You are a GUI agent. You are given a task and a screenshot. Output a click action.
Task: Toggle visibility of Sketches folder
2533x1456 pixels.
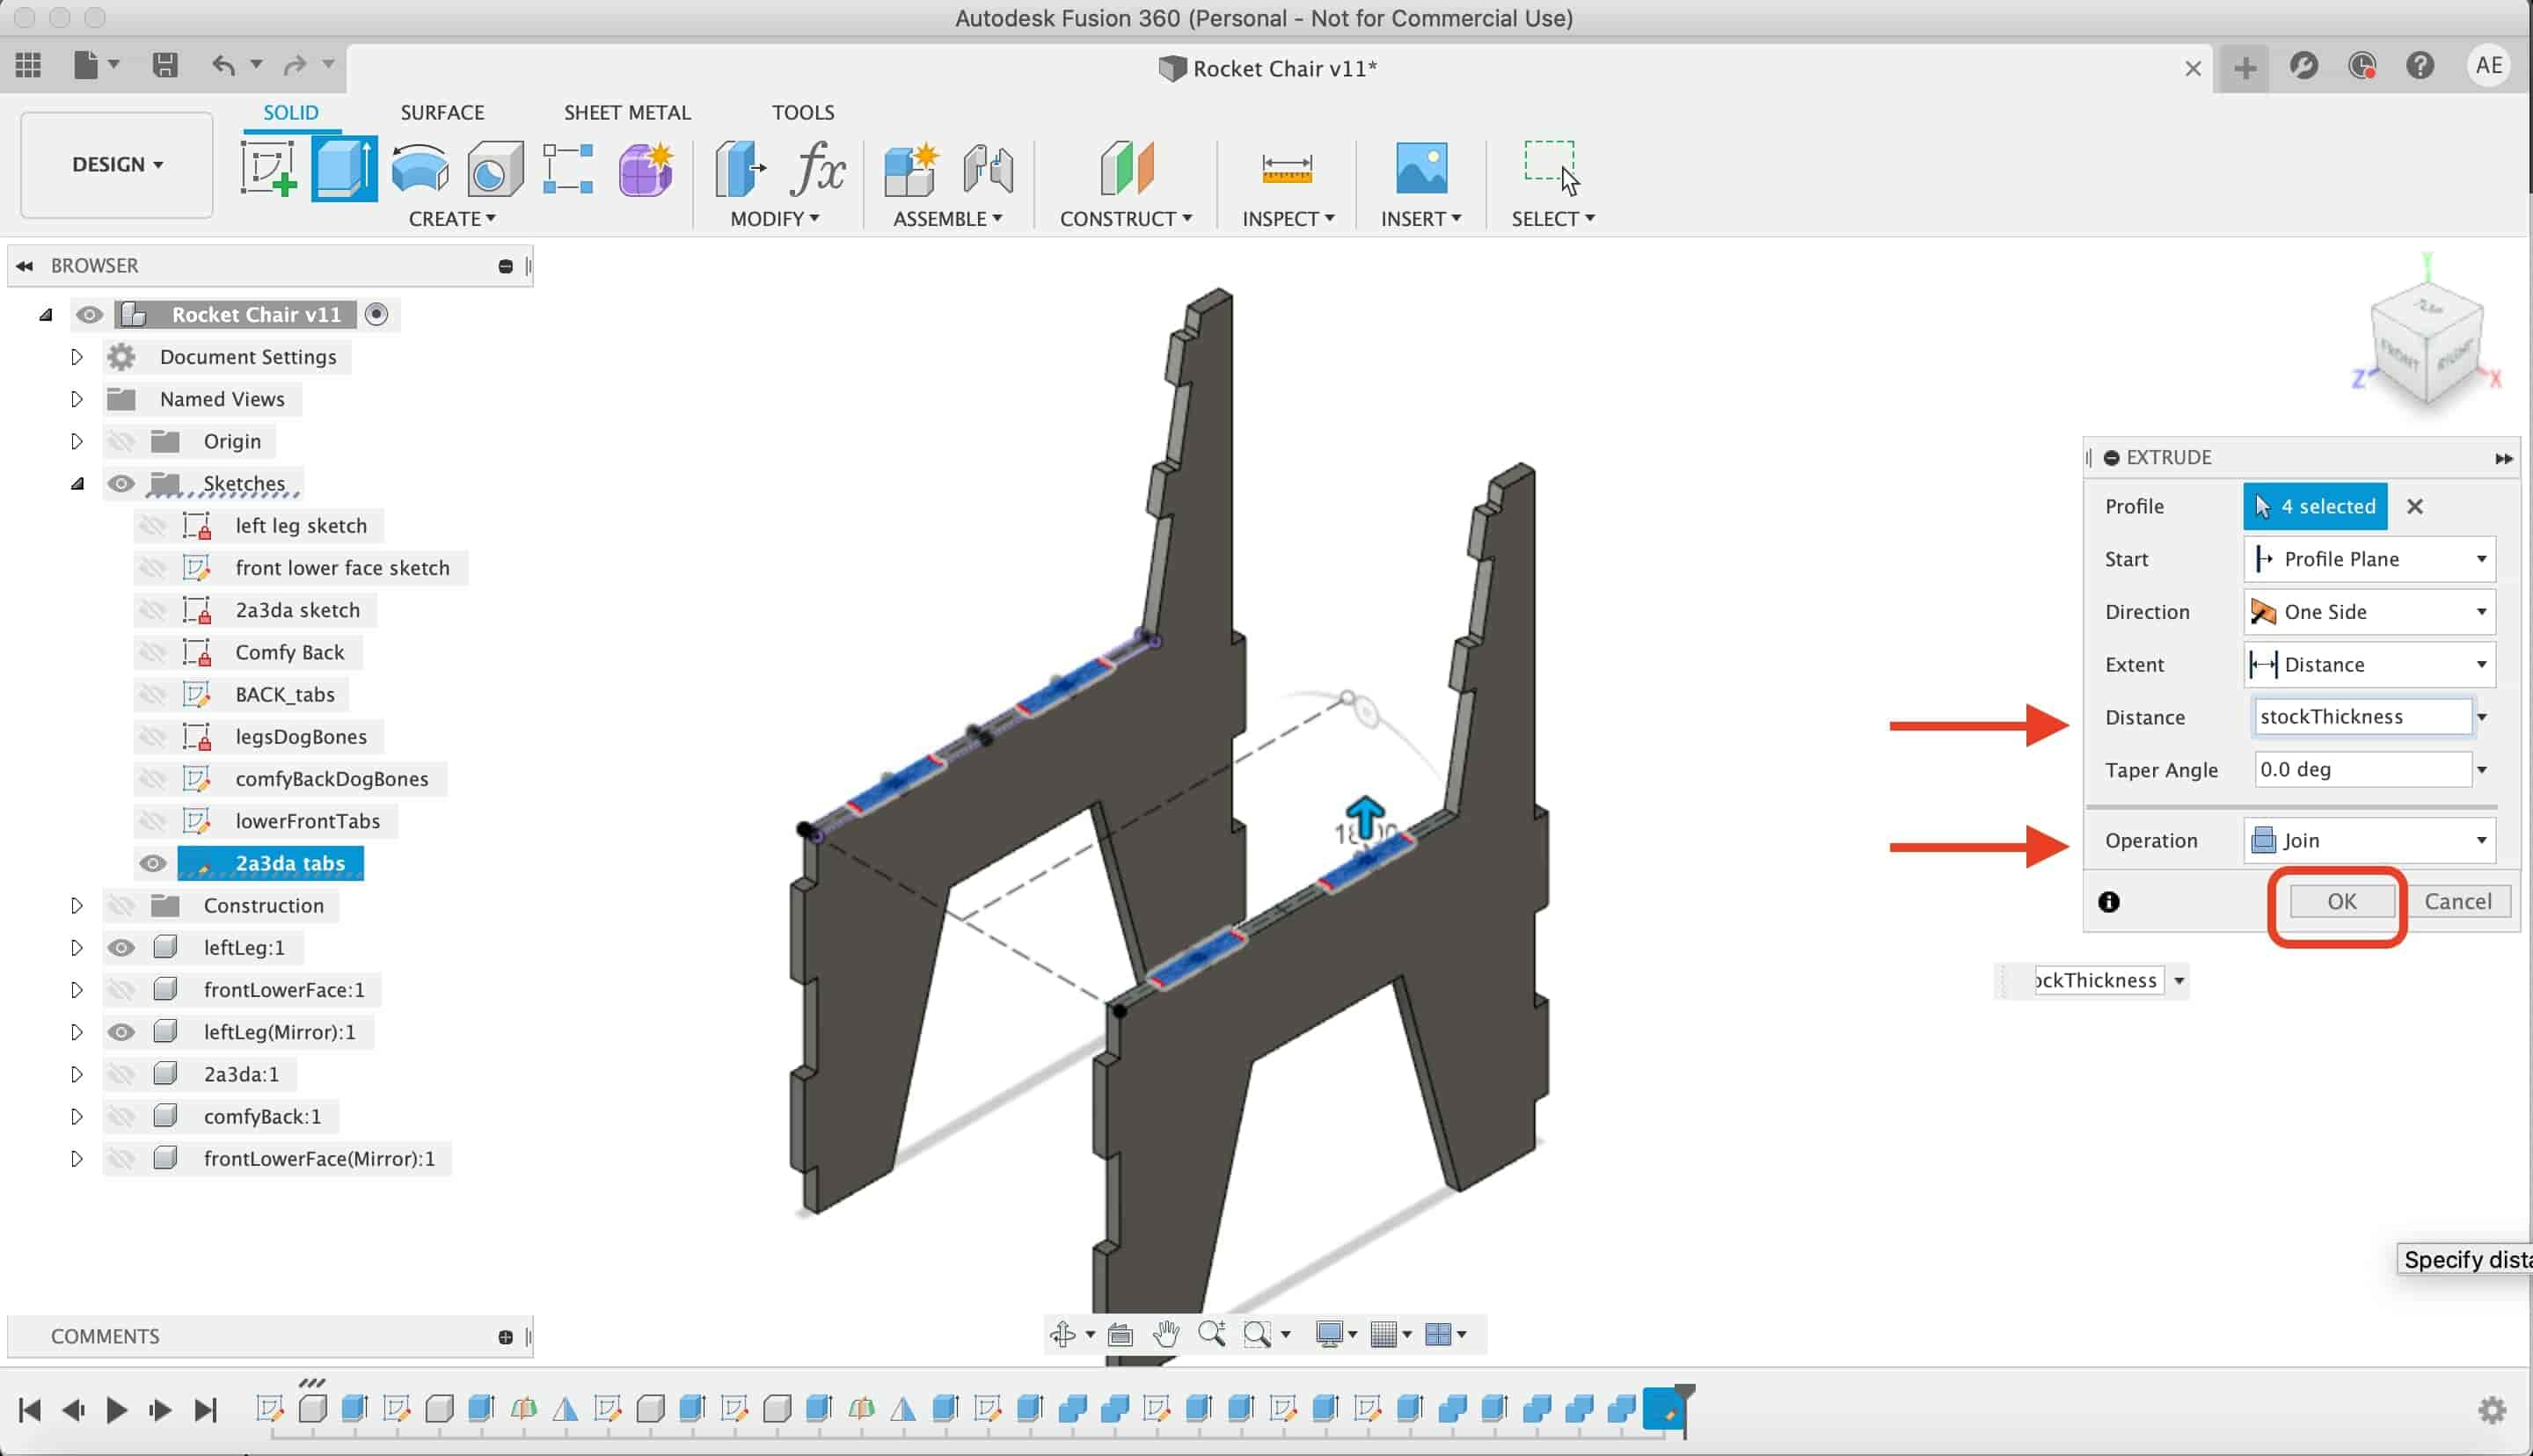pyautogui.click(x=121, y=484)
